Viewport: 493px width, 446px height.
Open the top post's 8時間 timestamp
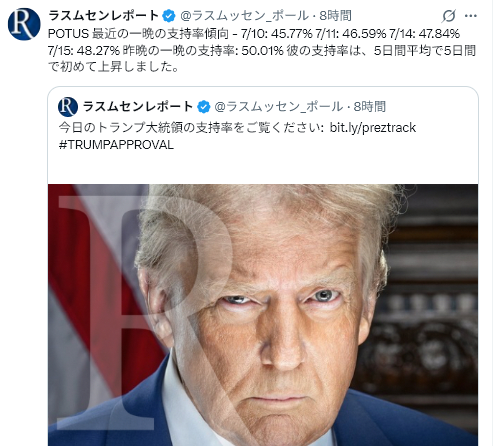click(335, 16)
